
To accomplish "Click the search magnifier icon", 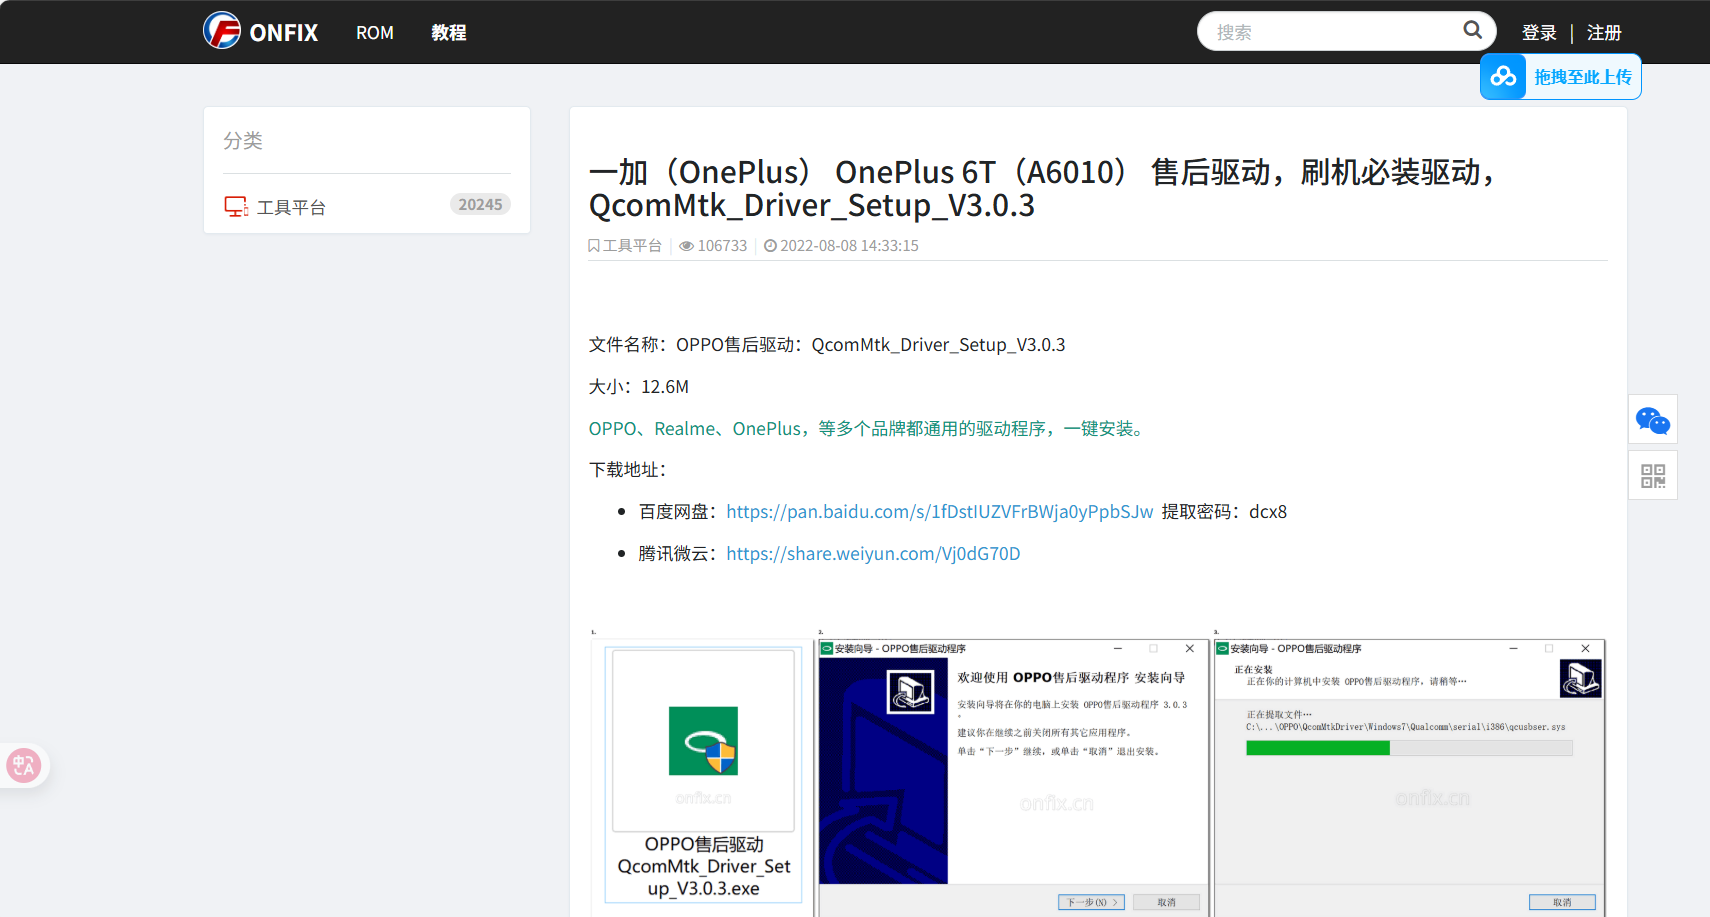I will click(x=1472, y=30).
